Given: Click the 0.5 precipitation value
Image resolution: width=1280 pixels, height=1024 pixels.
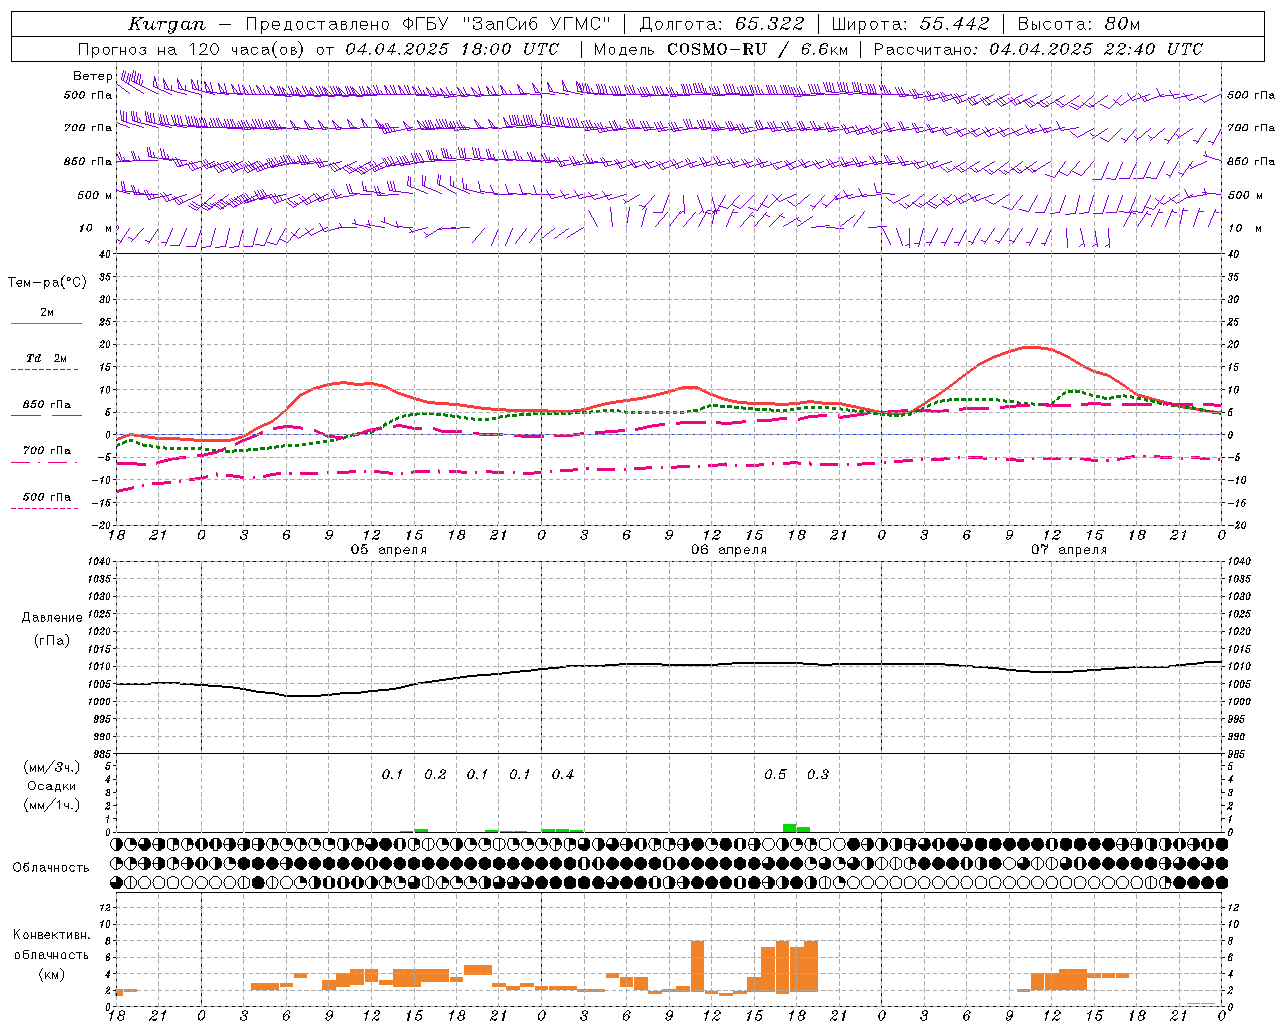Looking at the screenshot, I should [775, 774].
